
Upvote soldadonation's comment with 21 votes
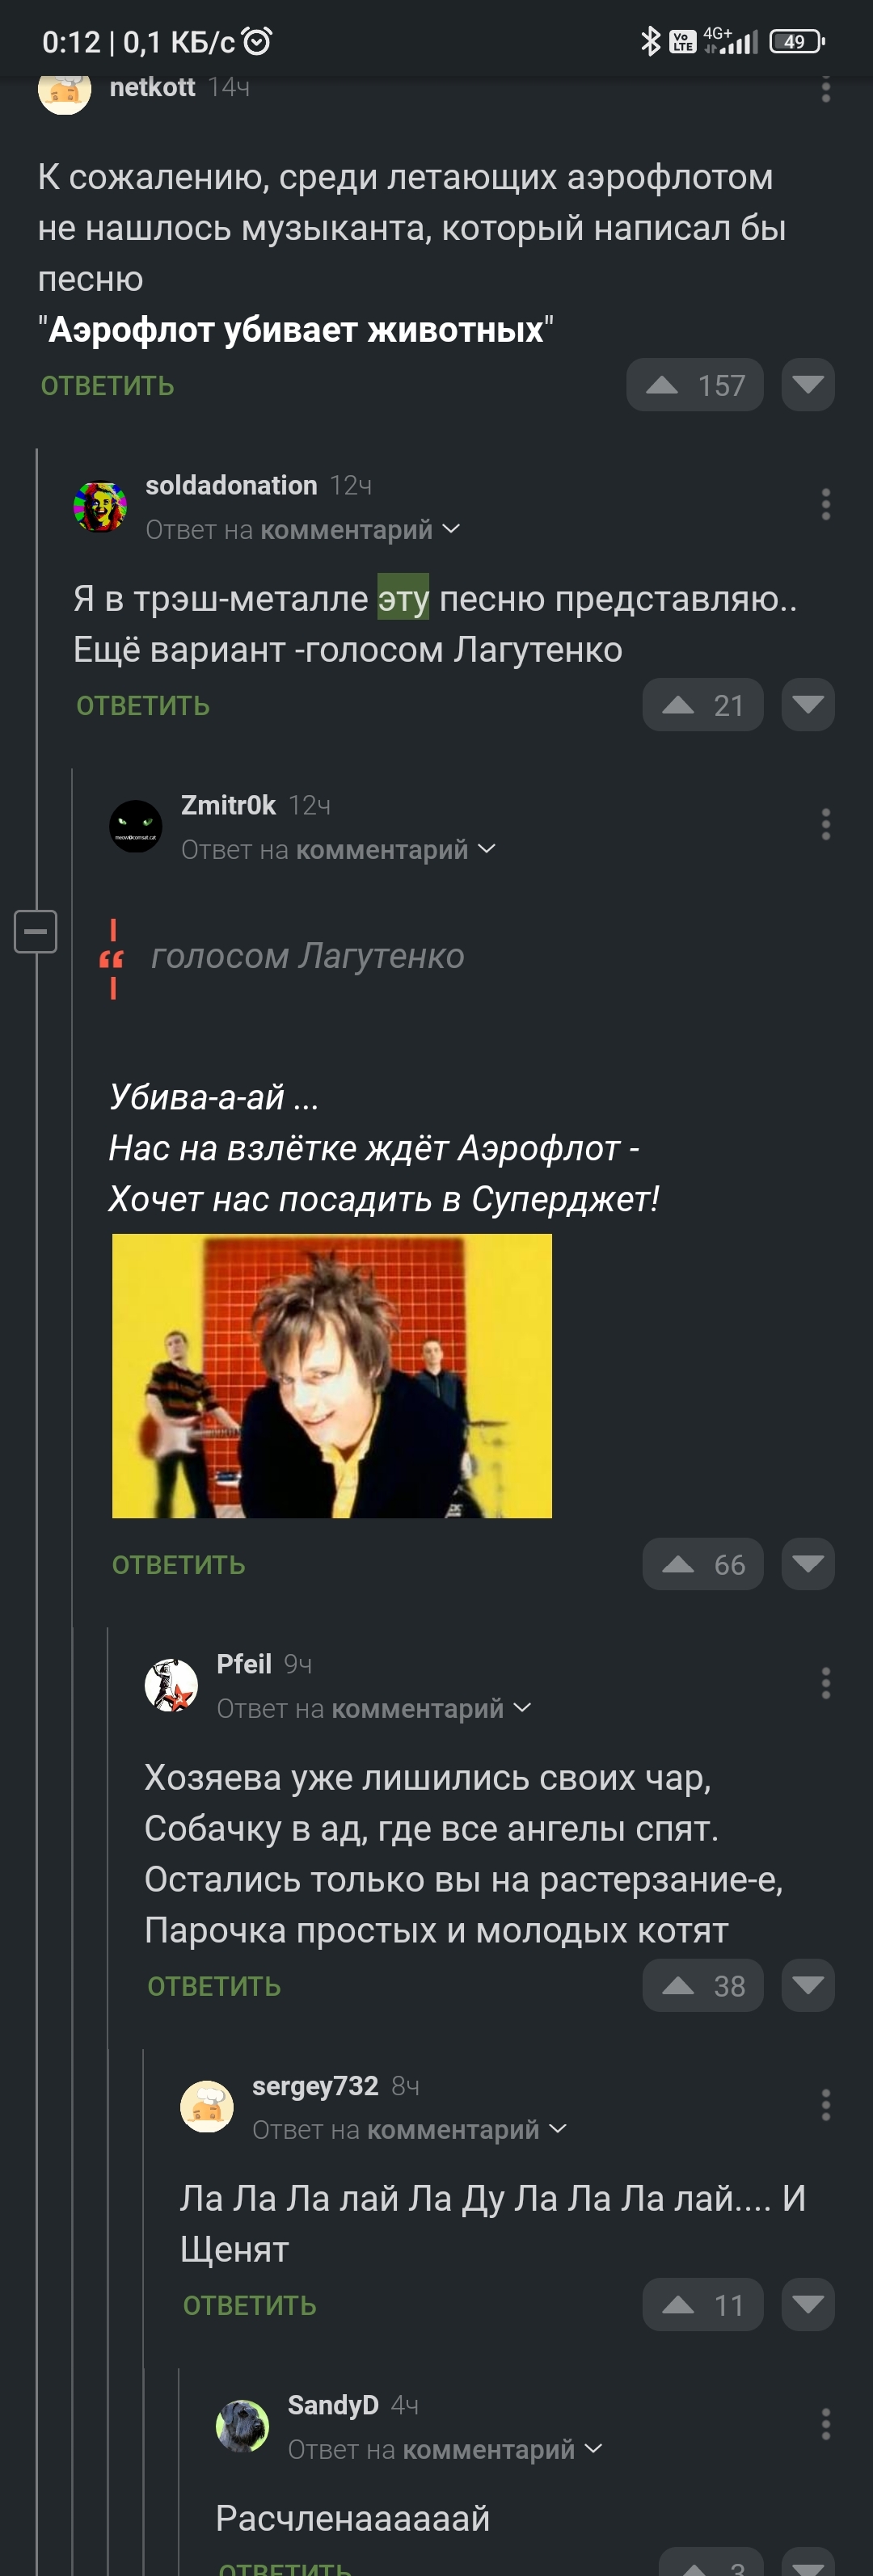pyautogui.click(x=702, y=705)
